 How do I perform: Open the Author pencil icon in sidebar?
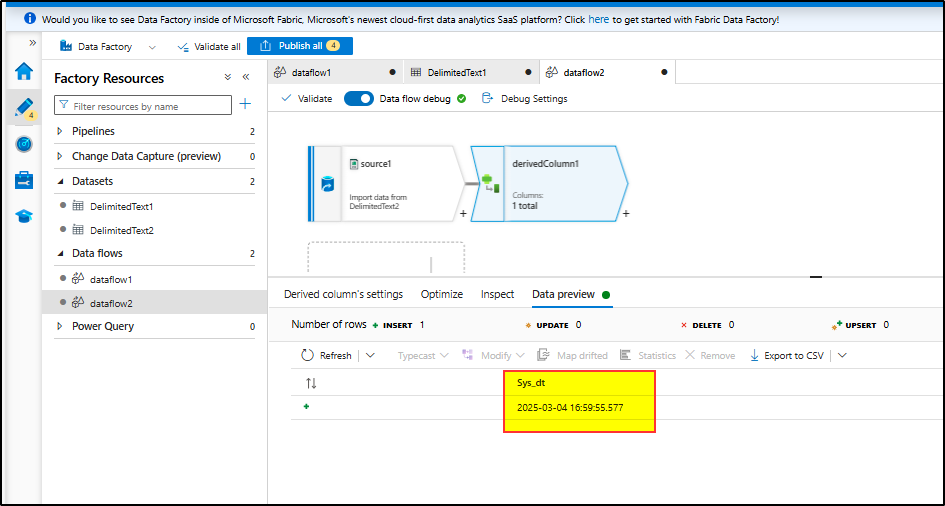point(24,107)
